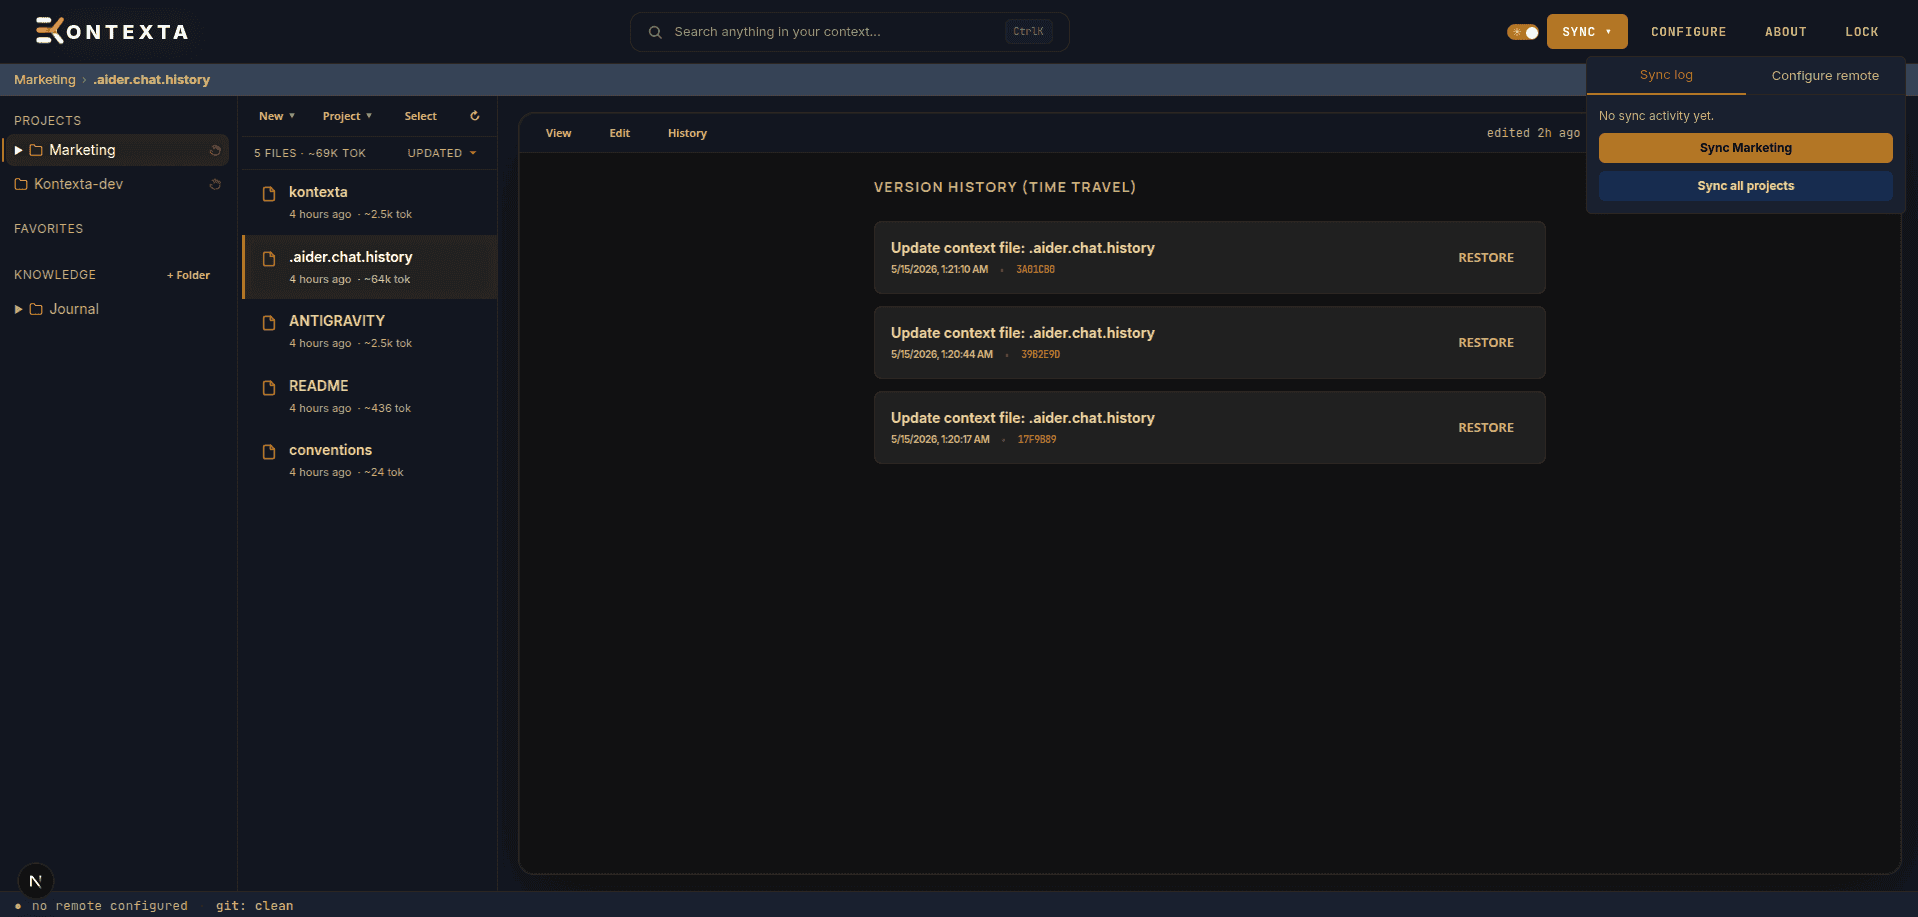The image size is (1918, 917).
Task: Click the .aider.chat.history file icon
Action: pos(268,259)
